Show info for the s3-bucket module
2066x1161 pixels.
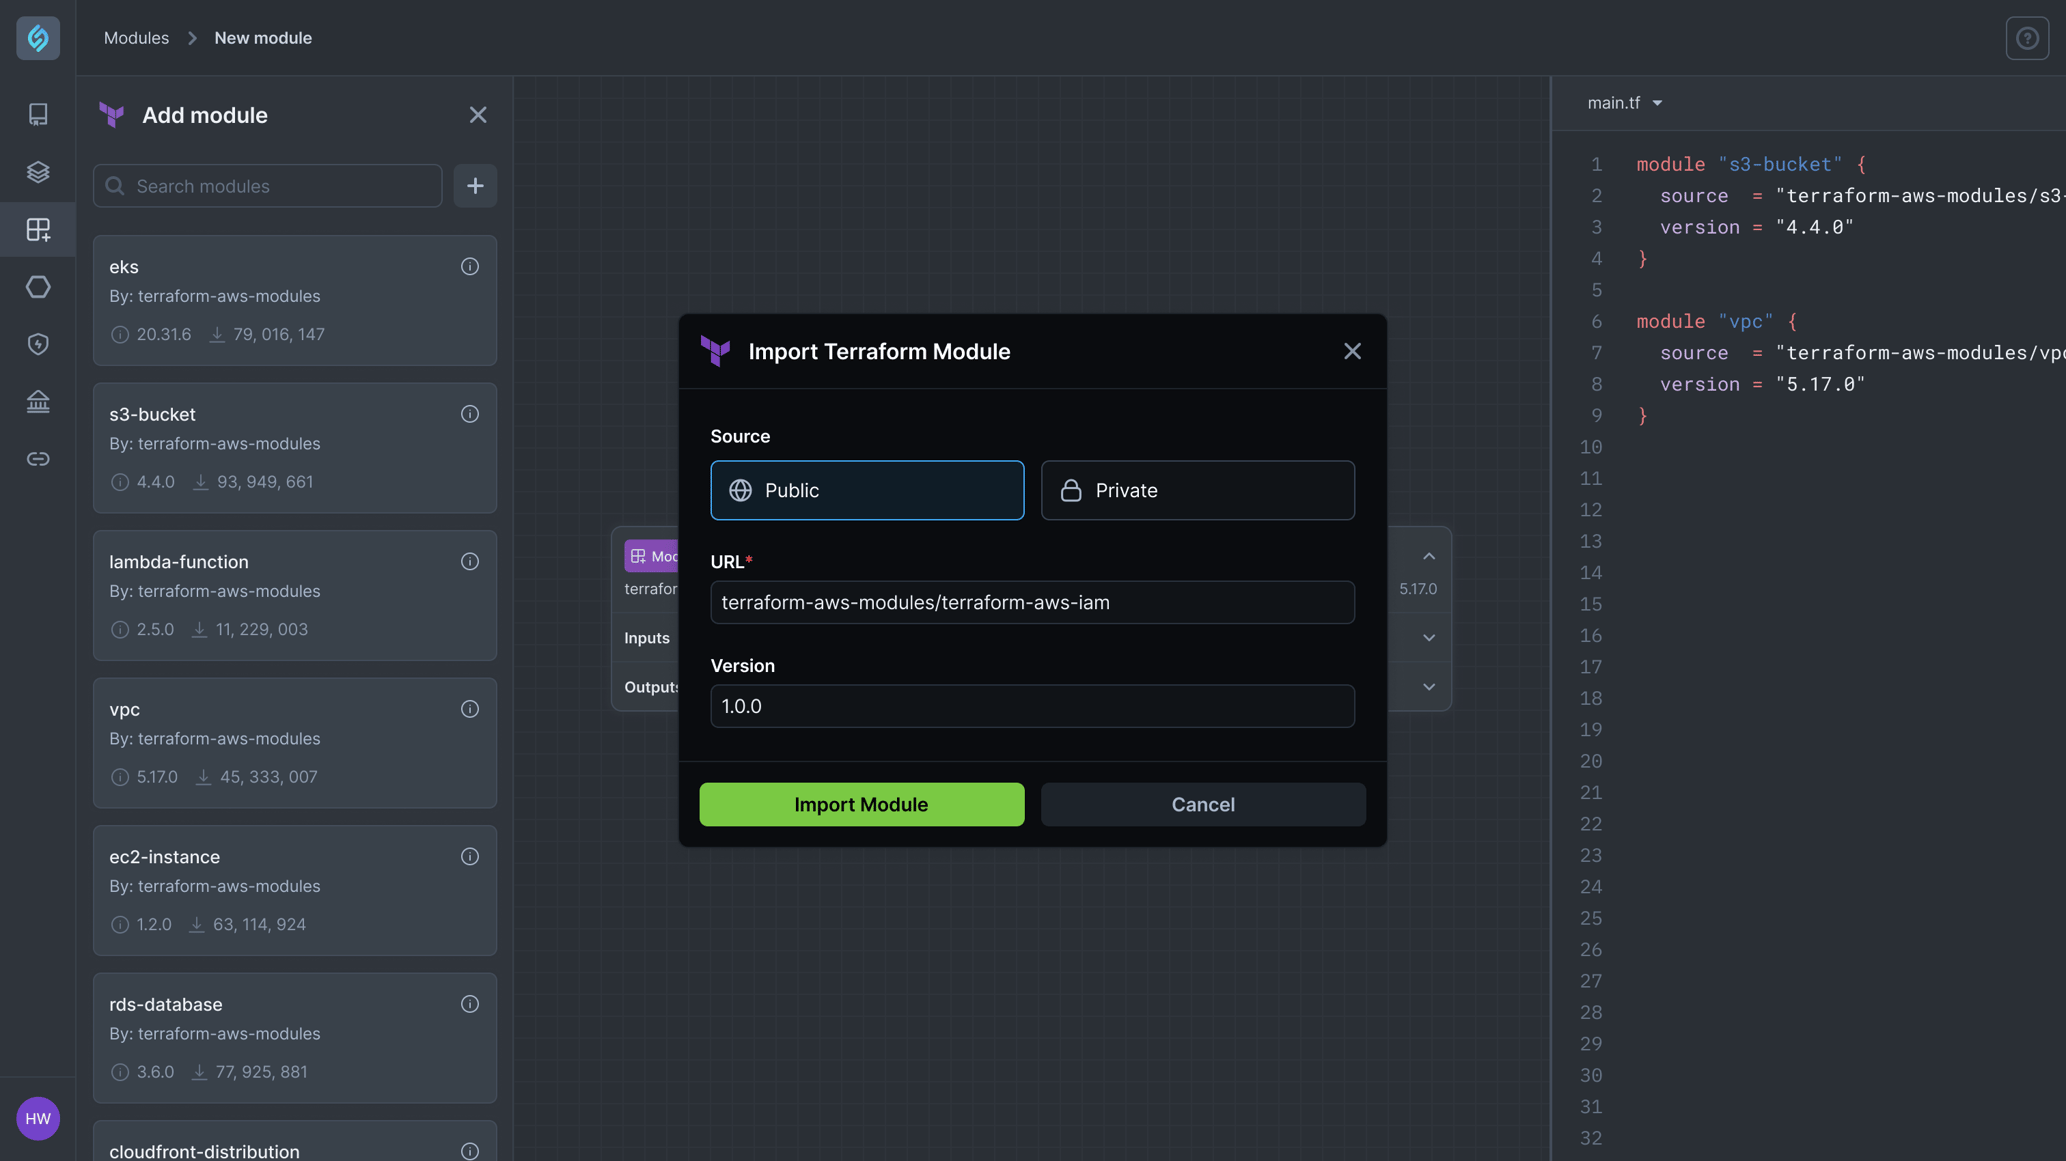tap(470, 414)
